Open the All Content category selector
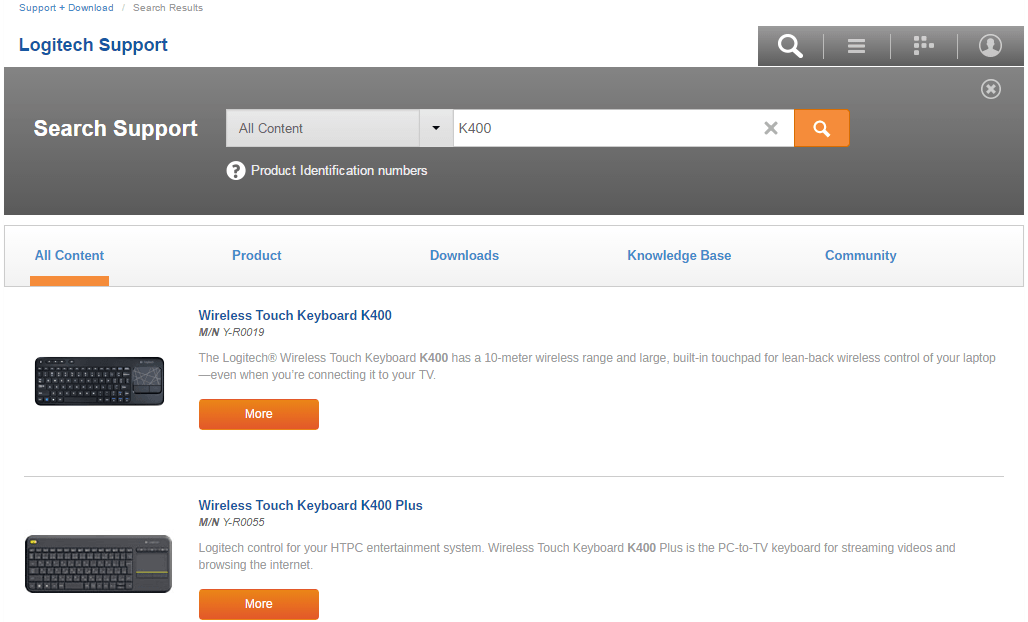 point(323,128)
